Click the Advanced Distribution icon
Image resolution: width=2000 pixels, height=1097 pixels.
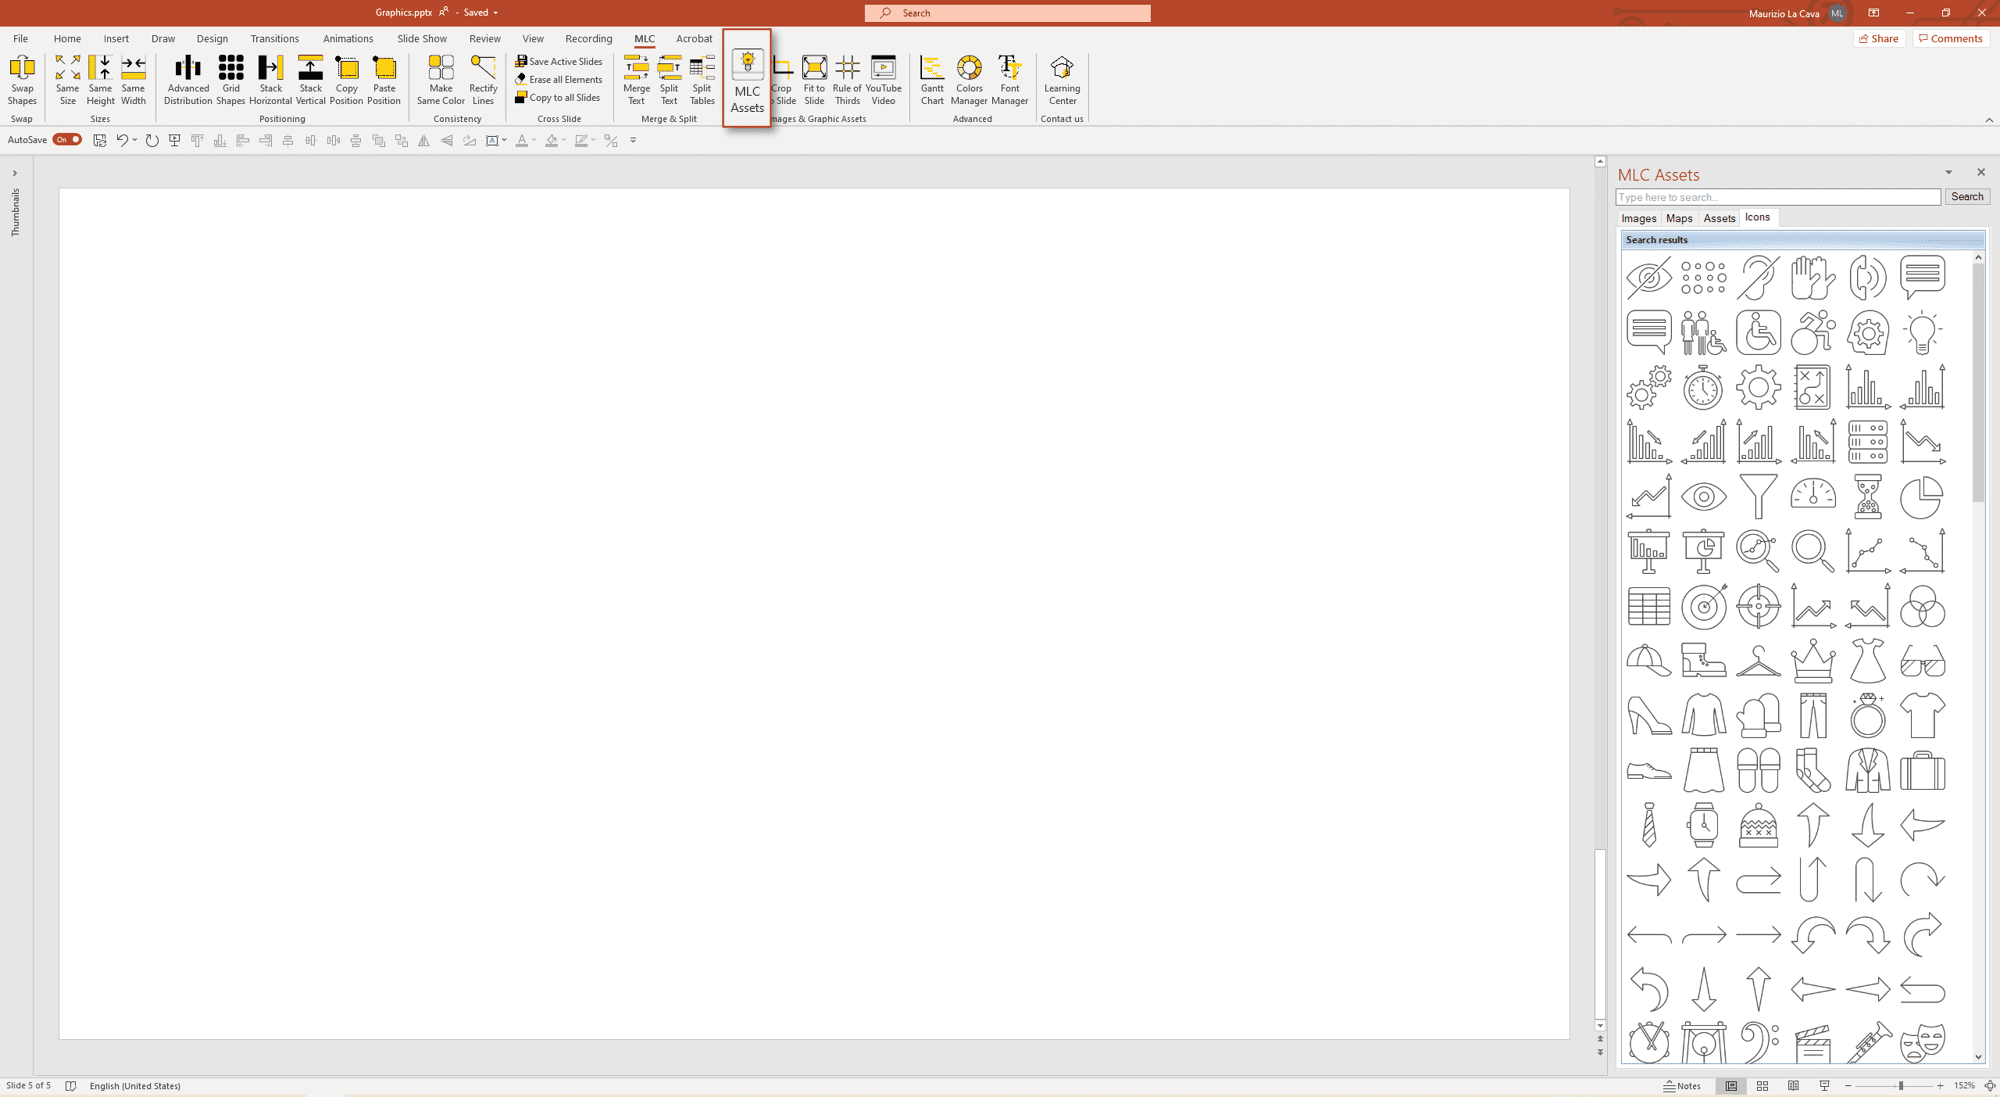(x=188, y=80)
